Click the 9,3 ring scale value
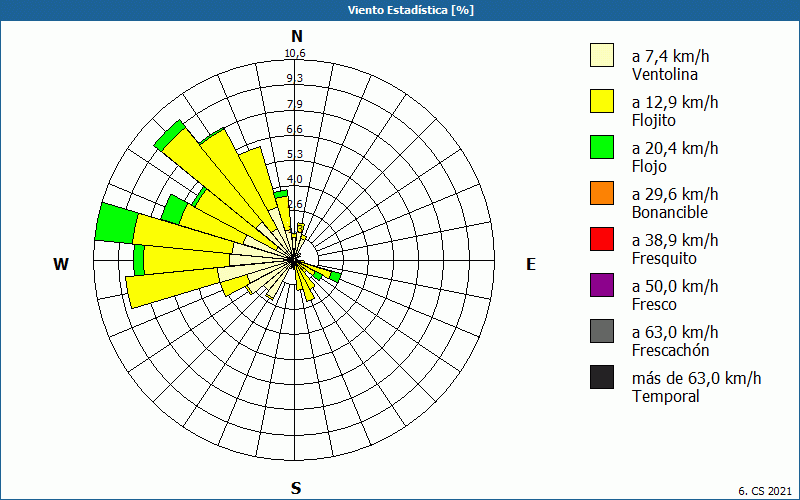 click(295, 79)
